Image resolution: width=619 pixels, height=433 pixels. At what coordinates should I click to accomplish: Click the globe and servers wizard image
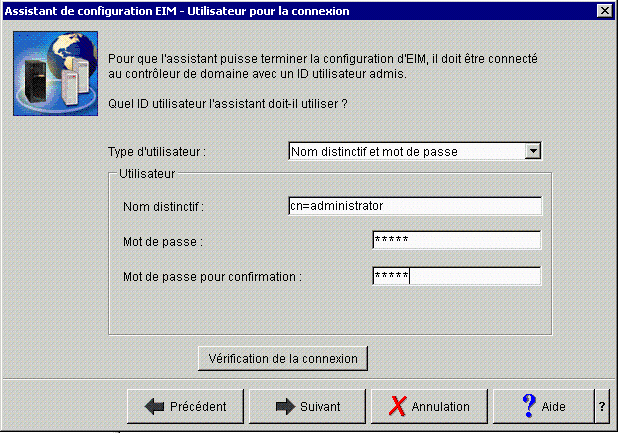(x=56, y=73)
